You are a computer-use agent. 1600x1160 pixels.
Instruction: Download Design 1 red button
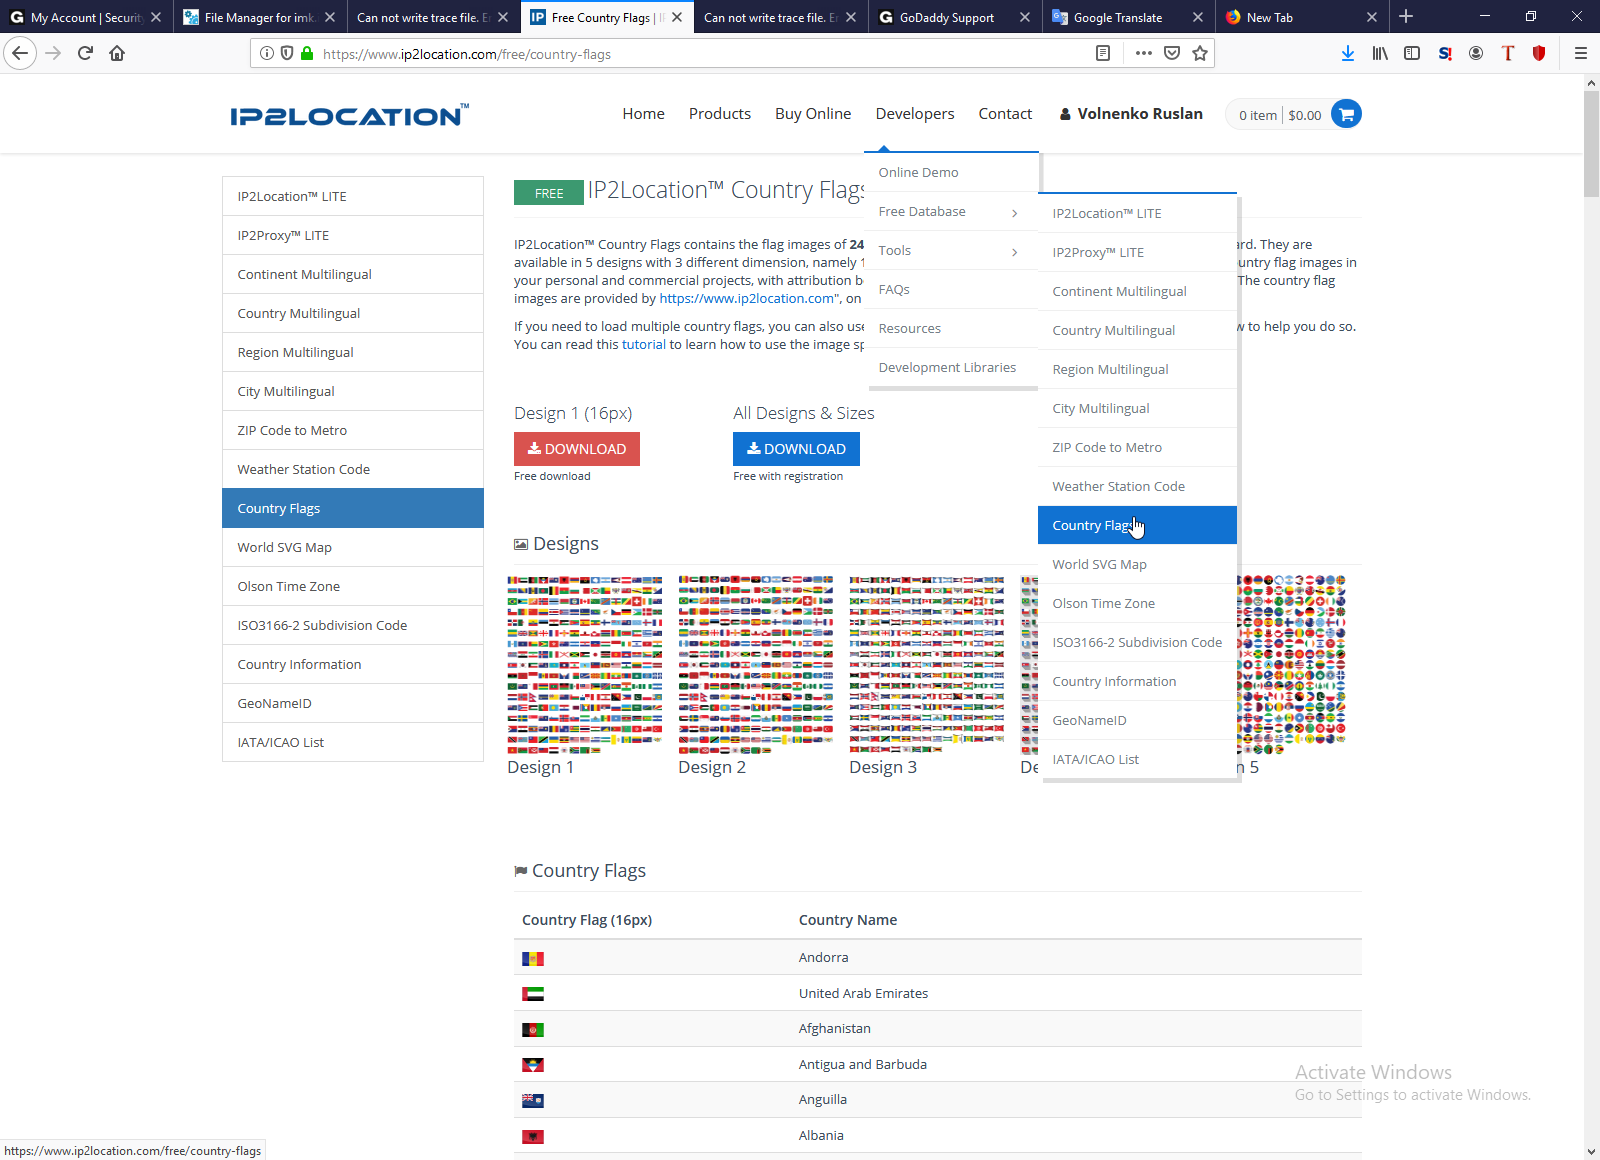coord(577,449)
